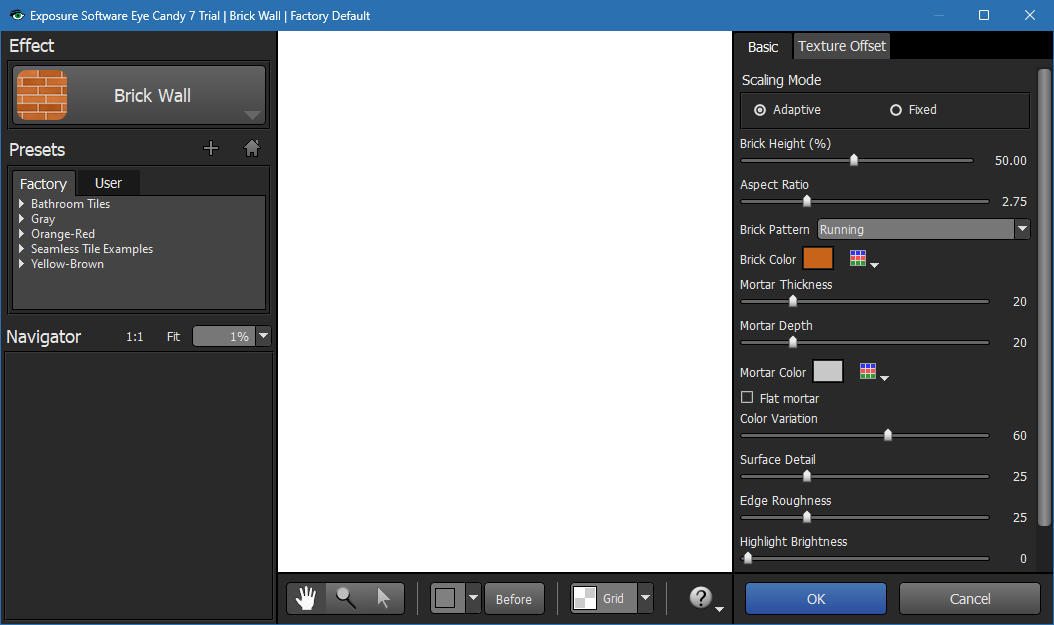Switch to the Basic tab
Image resolution: width=1054 pixels, height=625 pixels.
point(763,47)
